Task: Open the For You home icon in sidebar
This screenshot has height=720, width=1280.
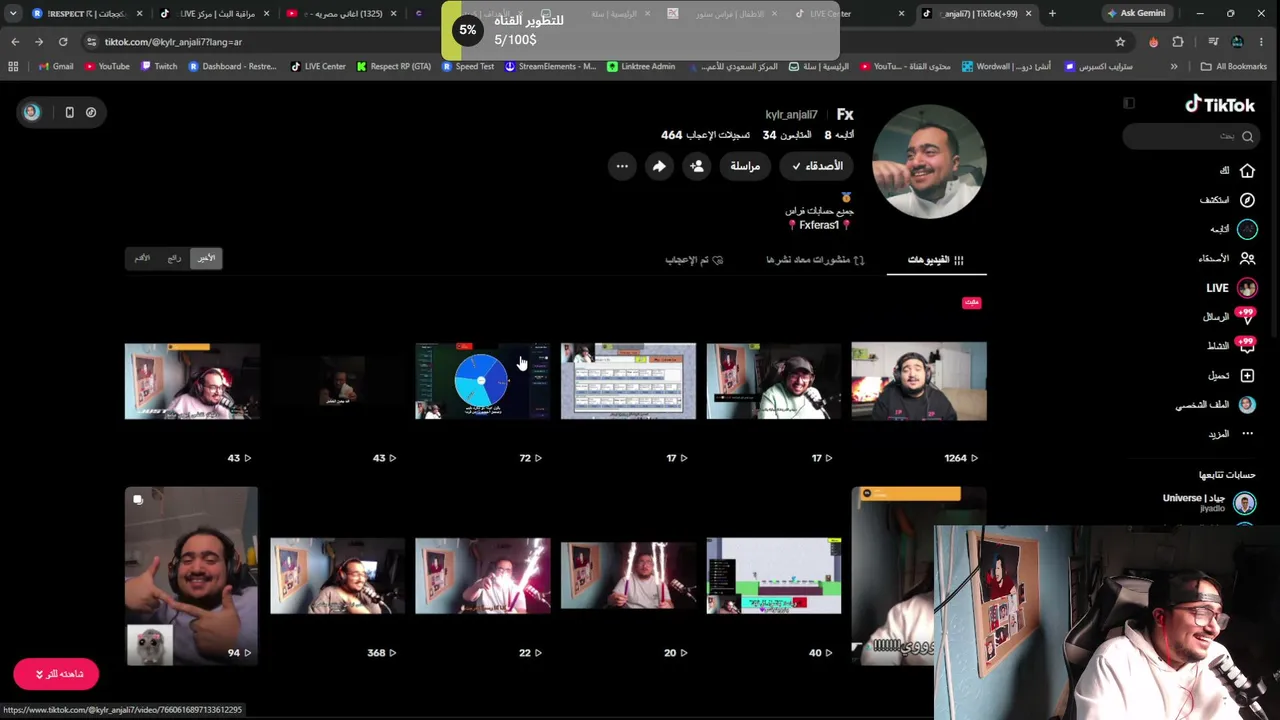Action: coord(1247,171)
